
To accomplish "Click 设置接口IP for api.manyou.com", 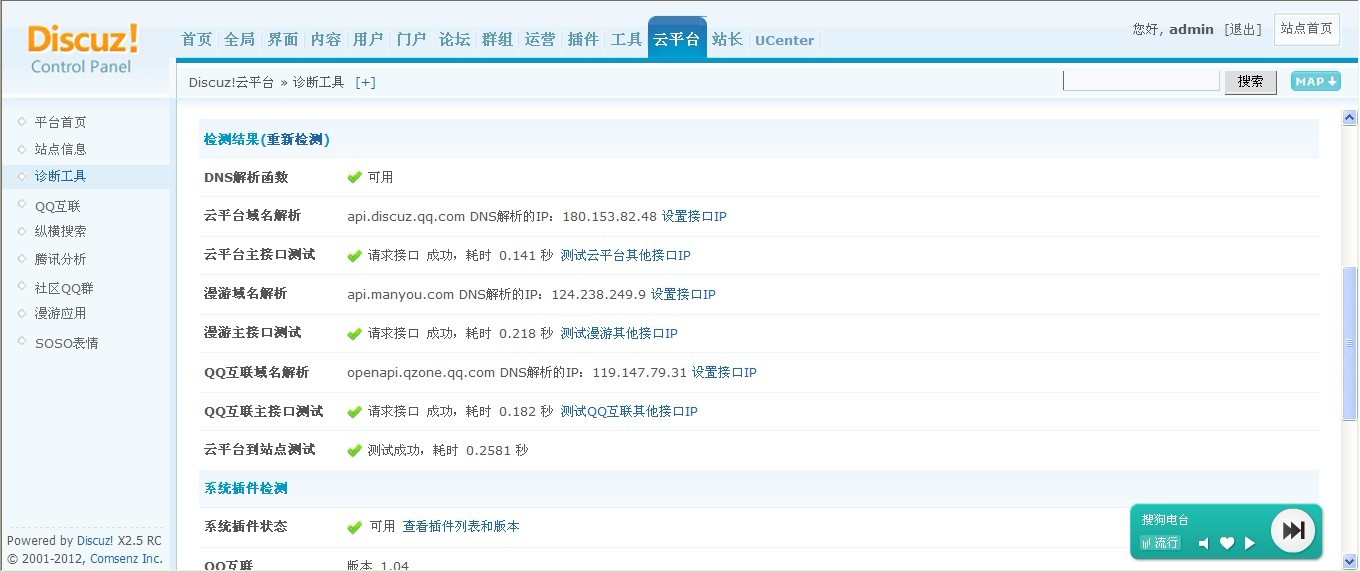I will click(x=683, y=294).
